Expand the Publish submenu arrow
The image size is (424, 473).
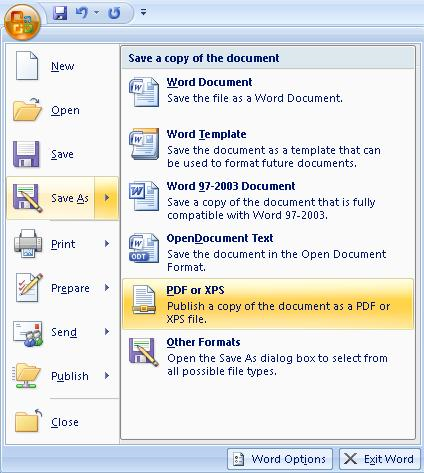click(x=107, y=376)
